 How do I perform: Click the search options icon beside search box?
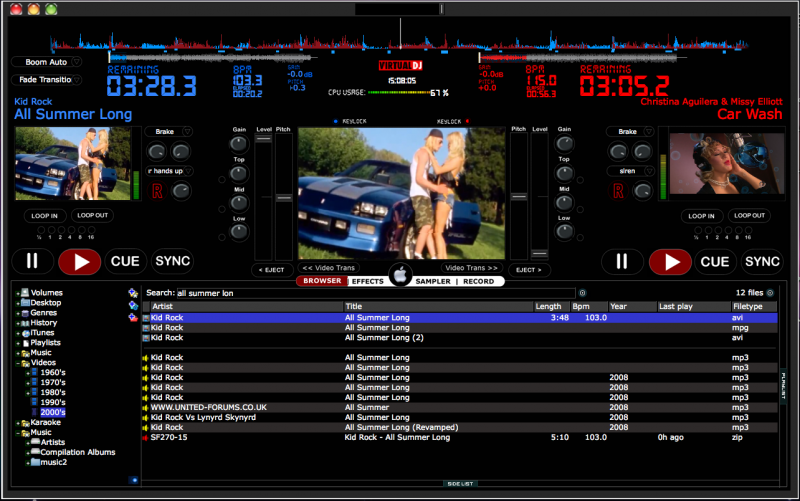tap(582, 293)
